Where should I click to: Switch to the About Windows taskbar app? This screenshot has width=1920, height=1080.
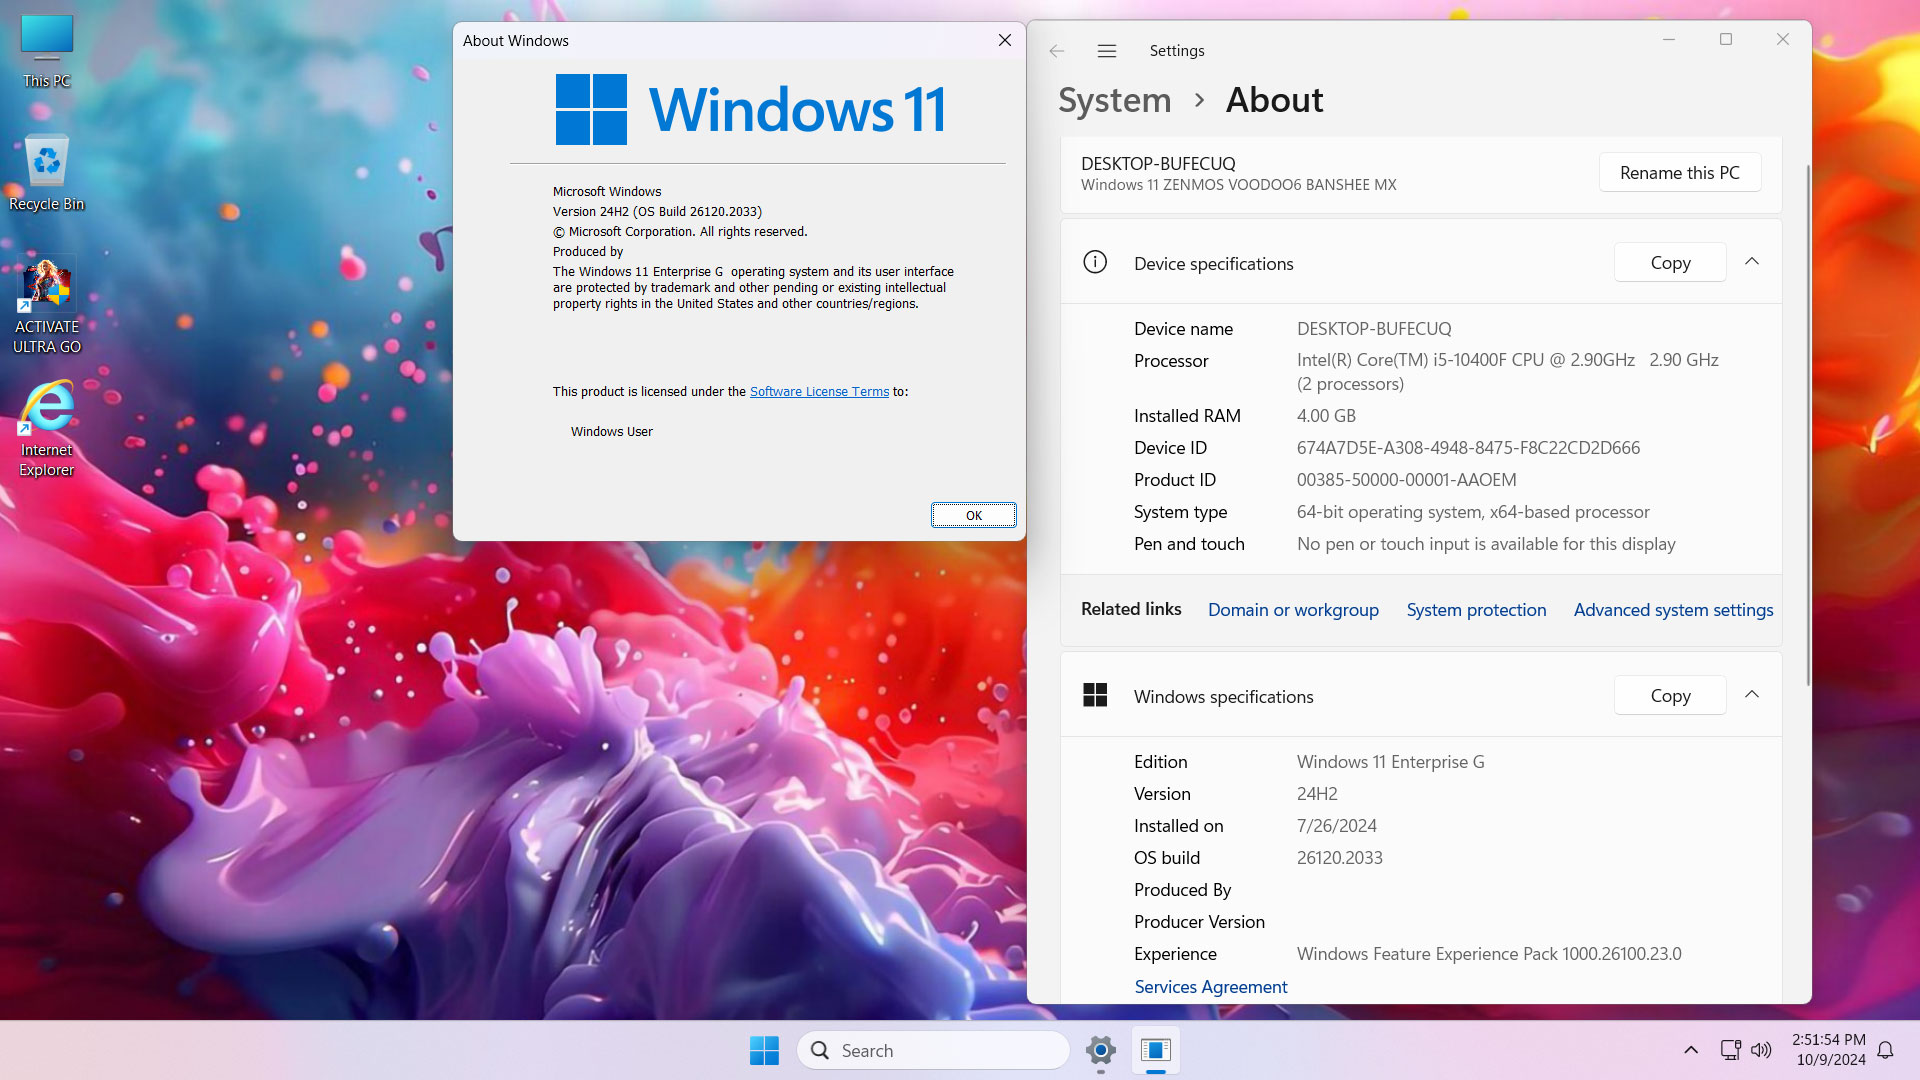tap(1156, 1050)
